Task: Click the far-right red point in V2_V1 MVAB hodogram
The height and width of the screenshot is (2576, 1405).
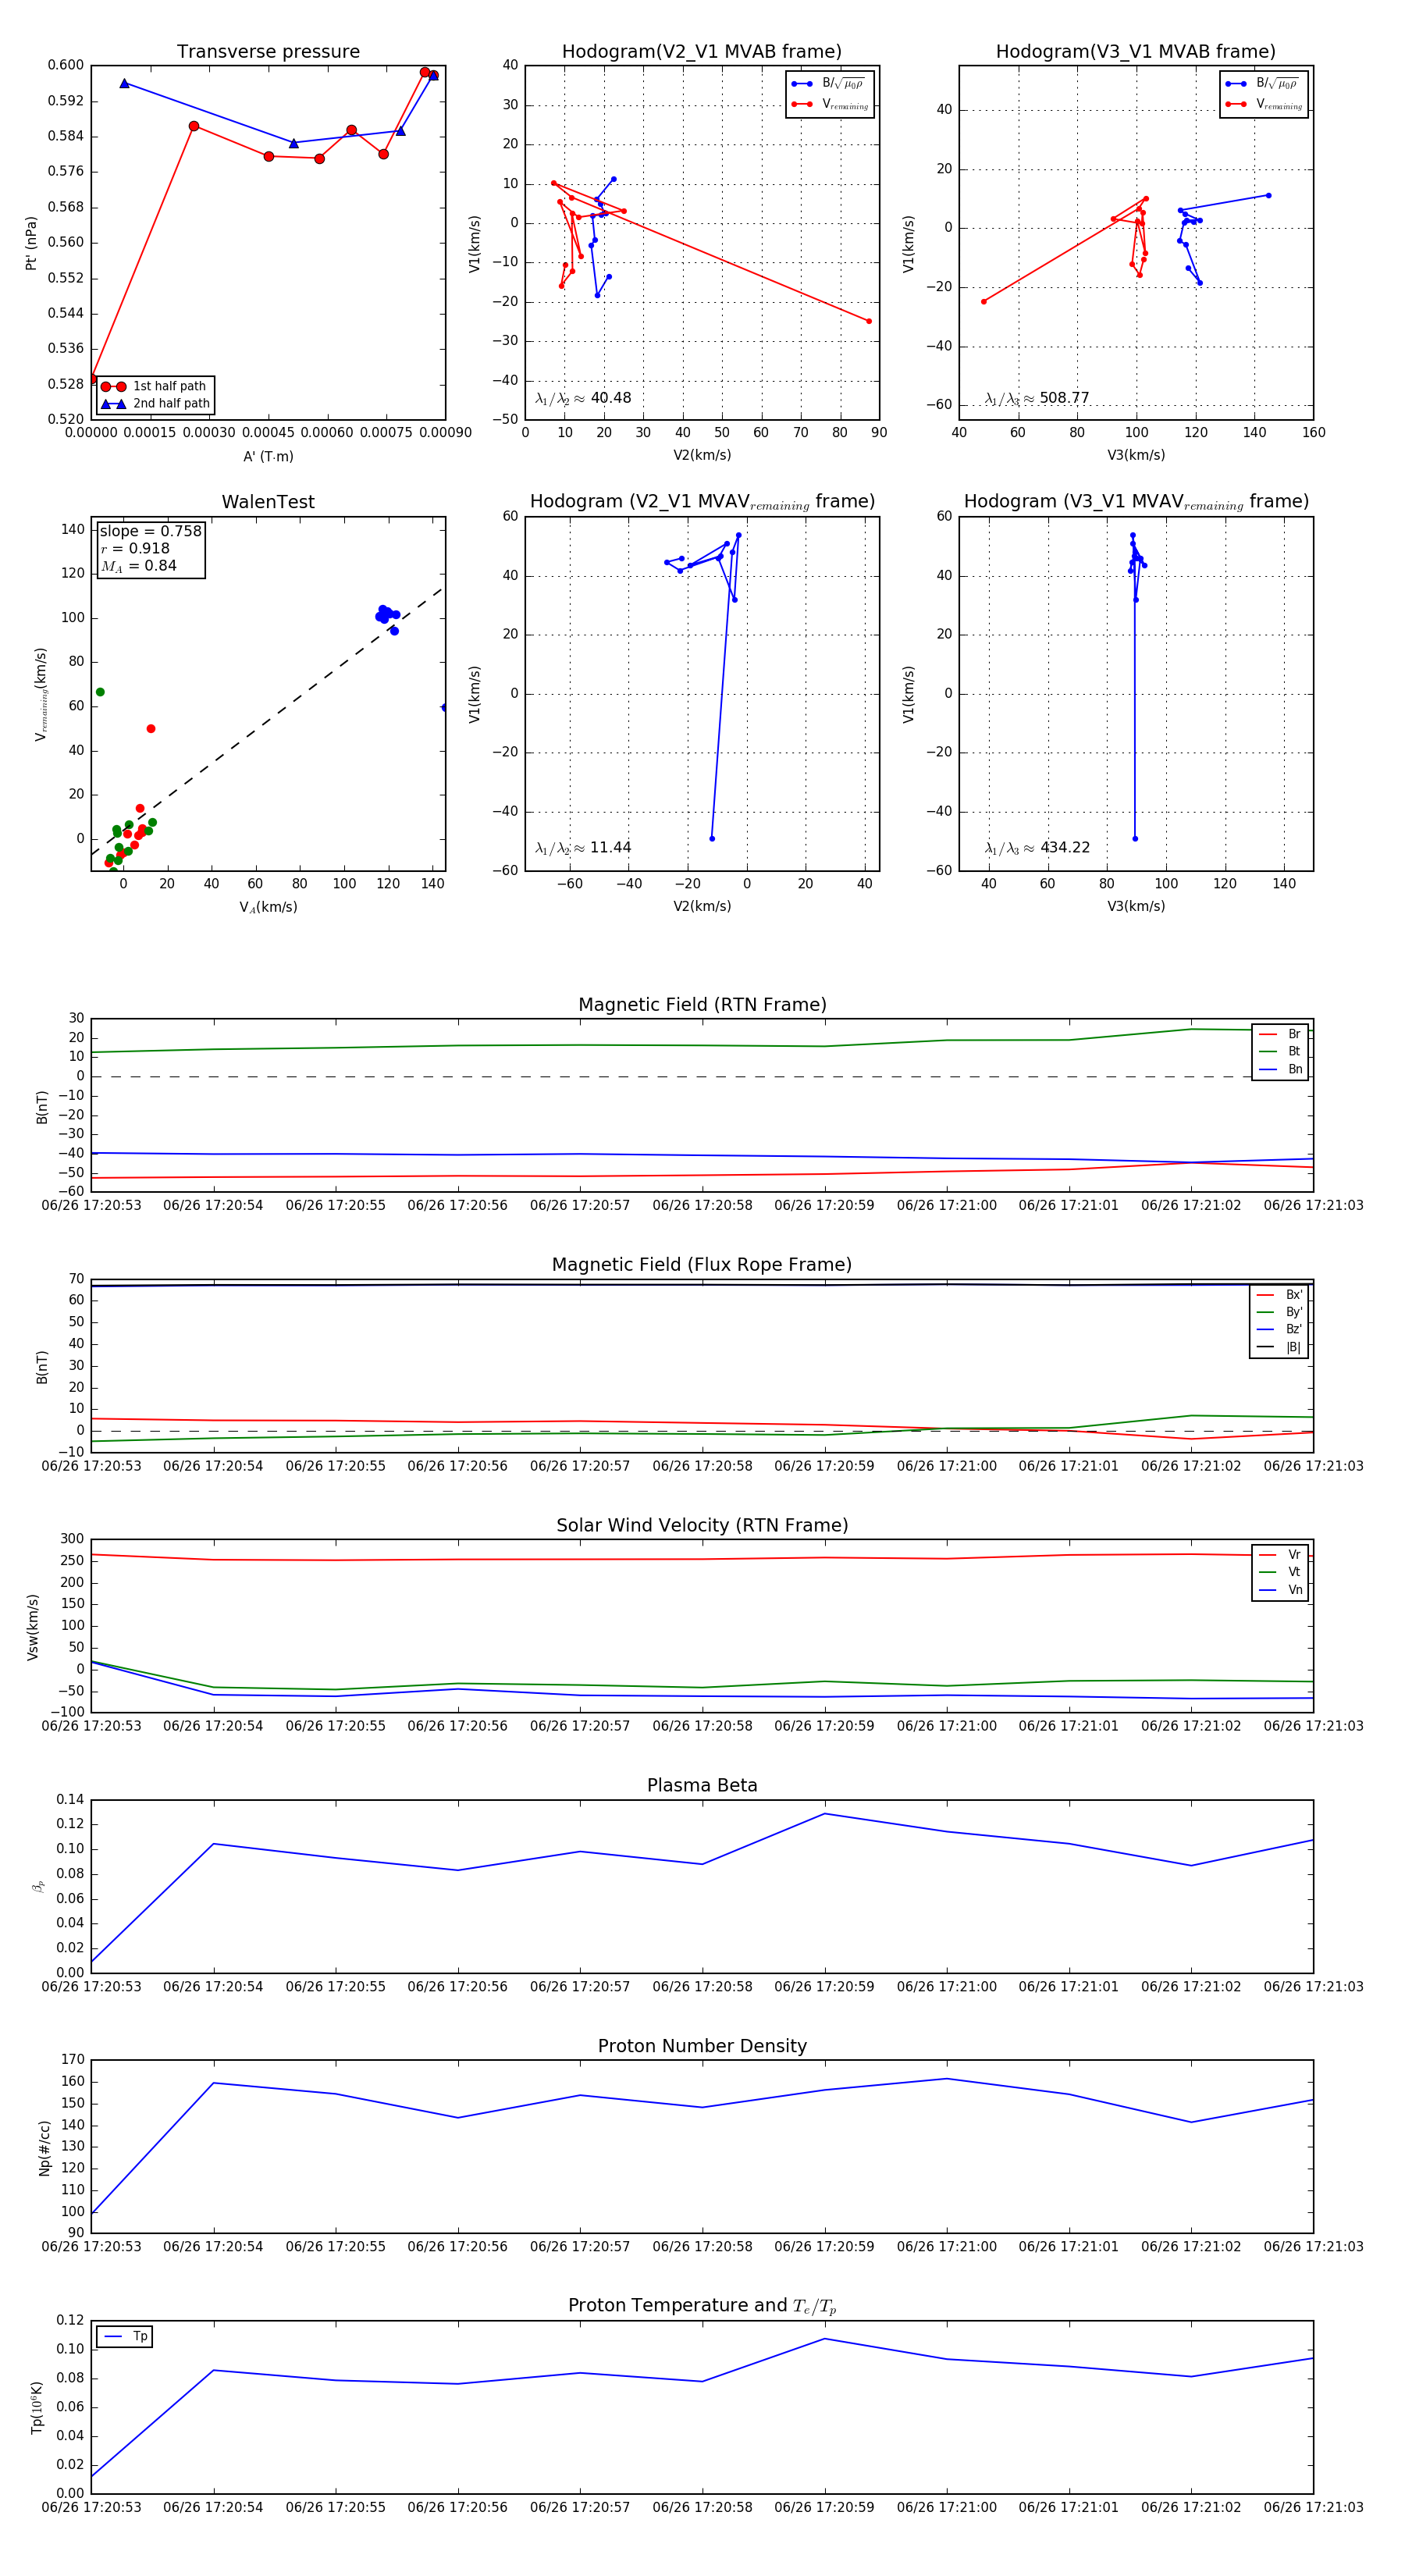Action: pos(868,321)
